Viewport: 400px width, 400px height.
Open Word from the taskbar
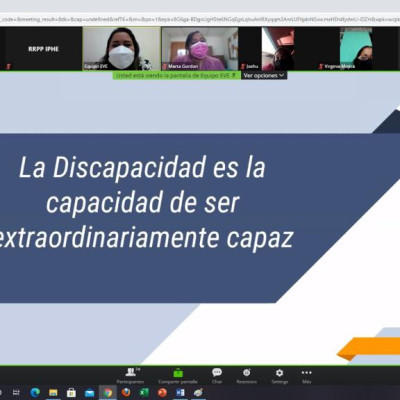(x=180, y=393)
